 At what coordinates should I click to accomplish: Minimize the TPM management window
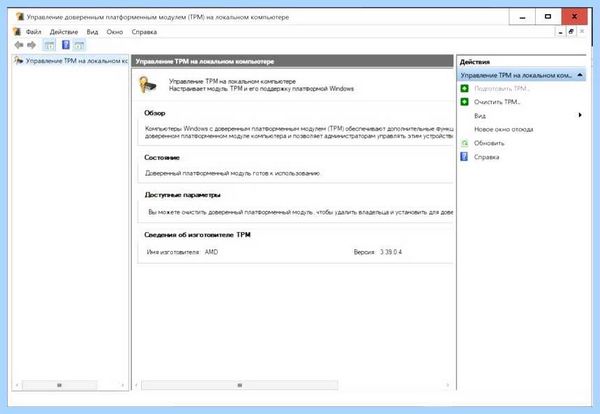[522, 16]
